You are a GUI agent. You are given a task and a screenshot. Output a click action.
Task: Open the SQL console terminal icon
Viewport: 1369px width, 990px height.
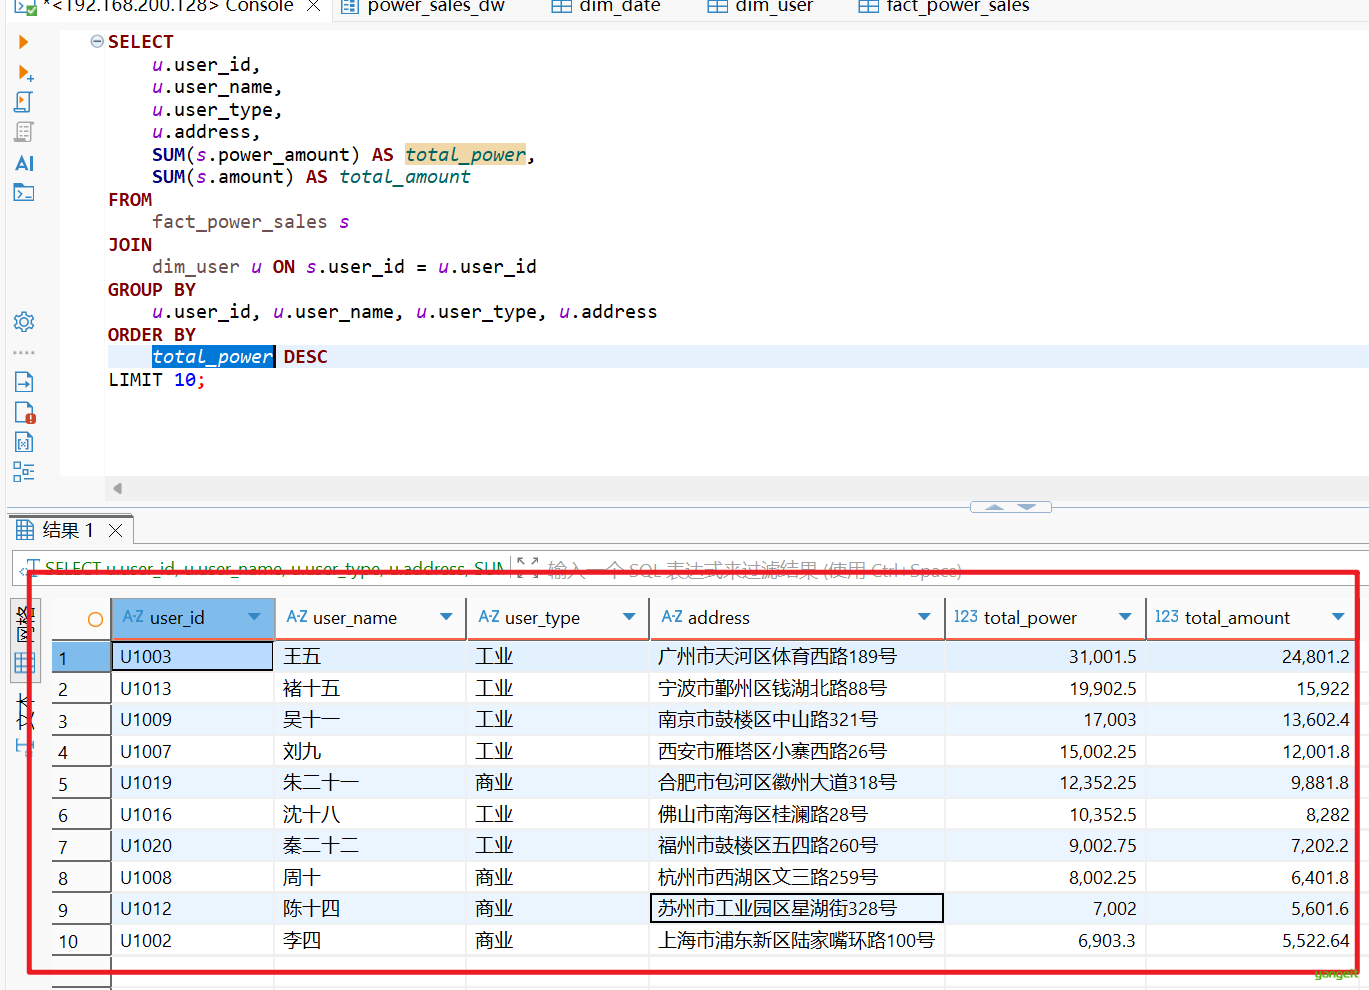(24, 193)
